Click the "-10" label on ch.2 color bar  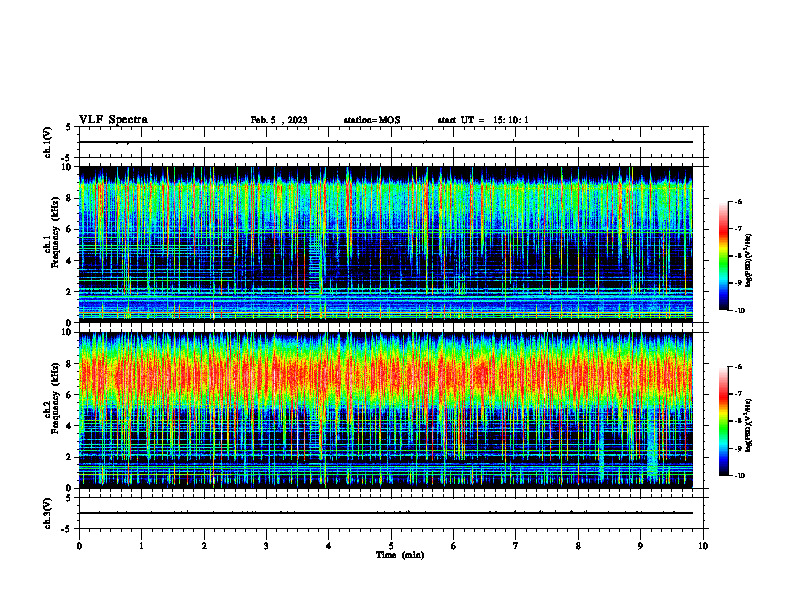(740, 476)
